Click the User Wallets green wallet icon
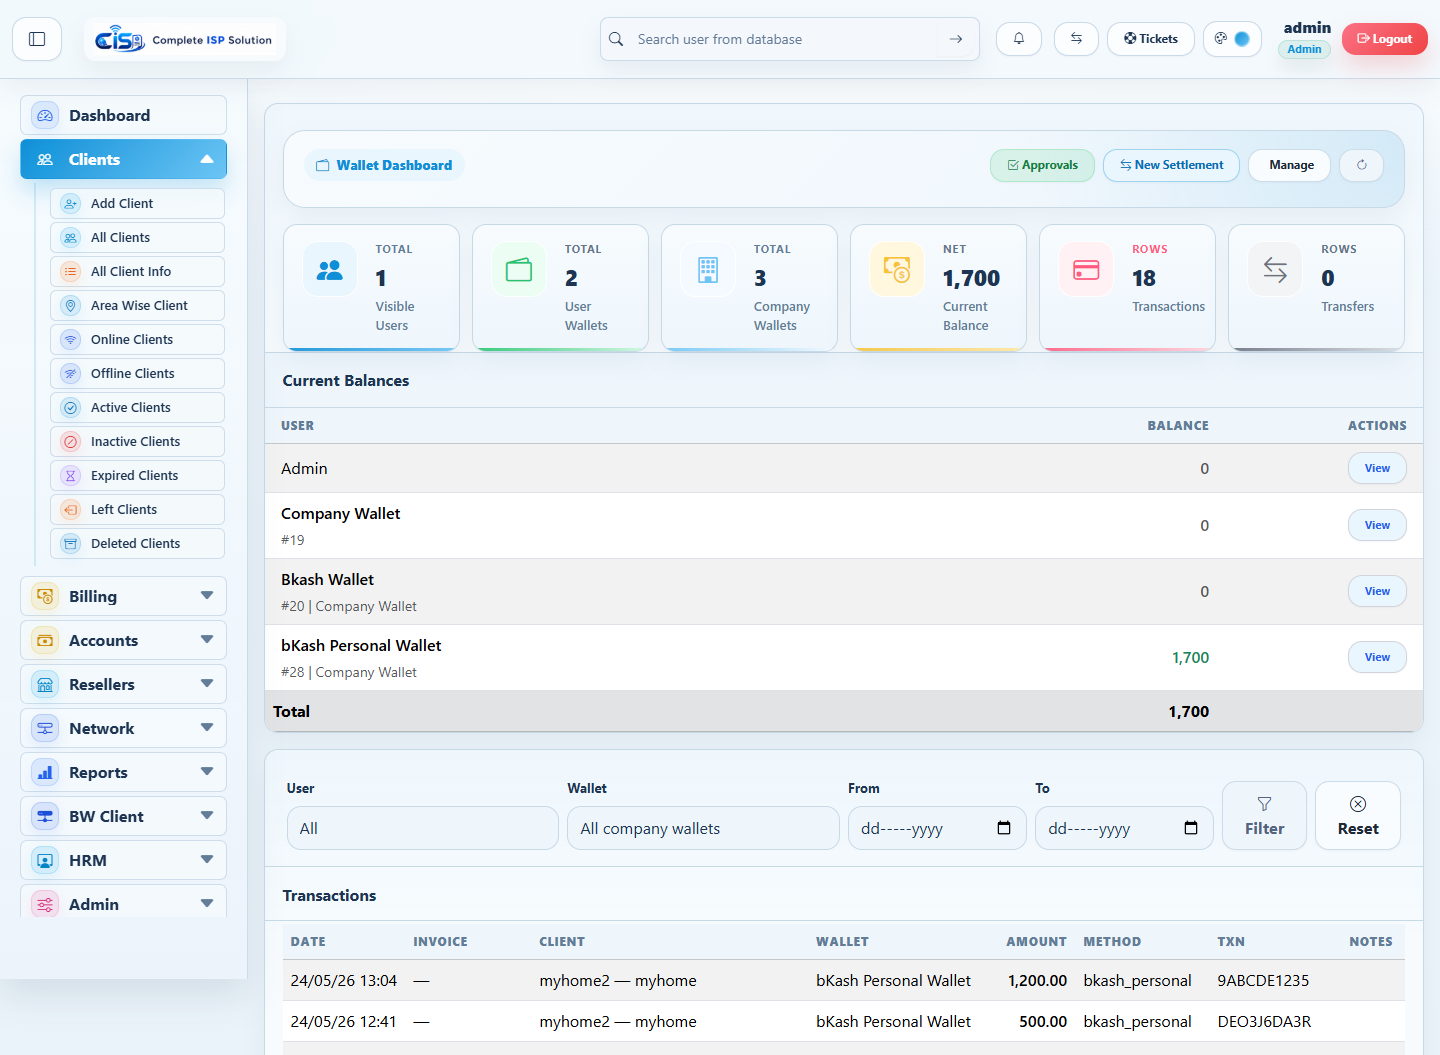The width and height of the screenshot is (1440, 1055). coord(519,270)
